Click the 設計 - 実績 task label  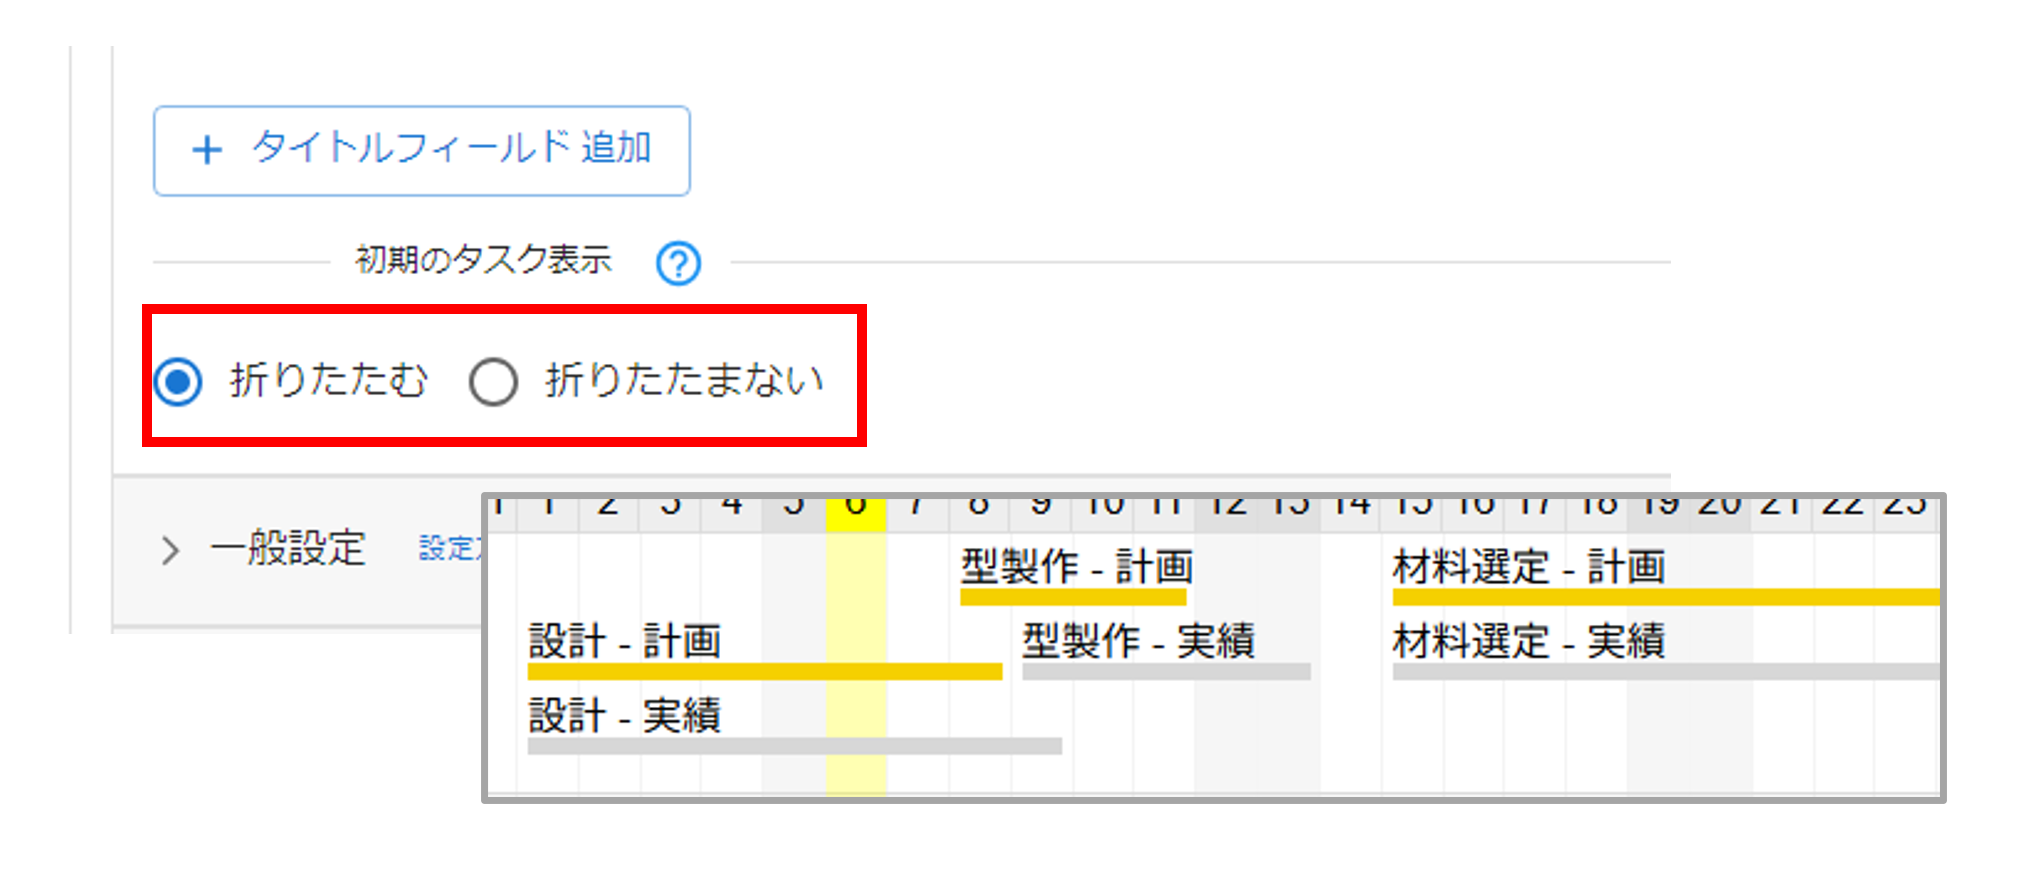(x=625, y=715)
